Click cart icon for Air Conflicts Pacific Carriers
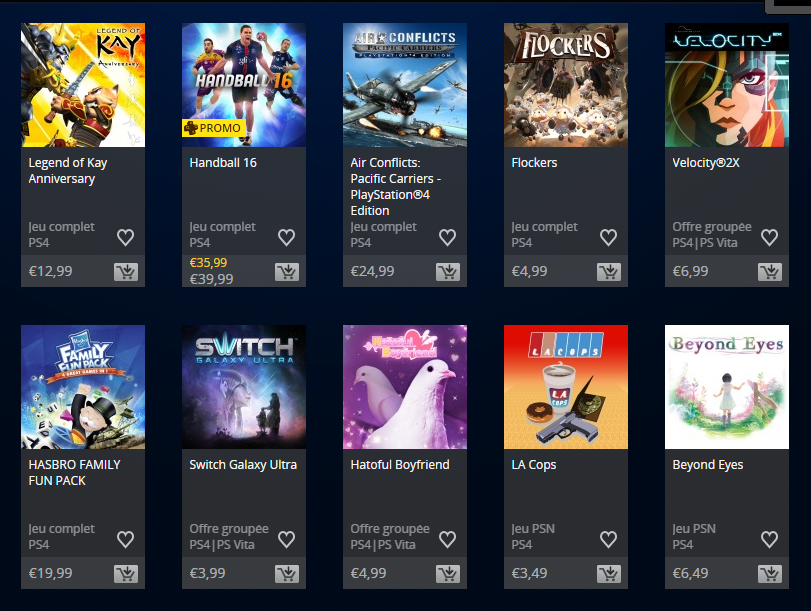 448,272
